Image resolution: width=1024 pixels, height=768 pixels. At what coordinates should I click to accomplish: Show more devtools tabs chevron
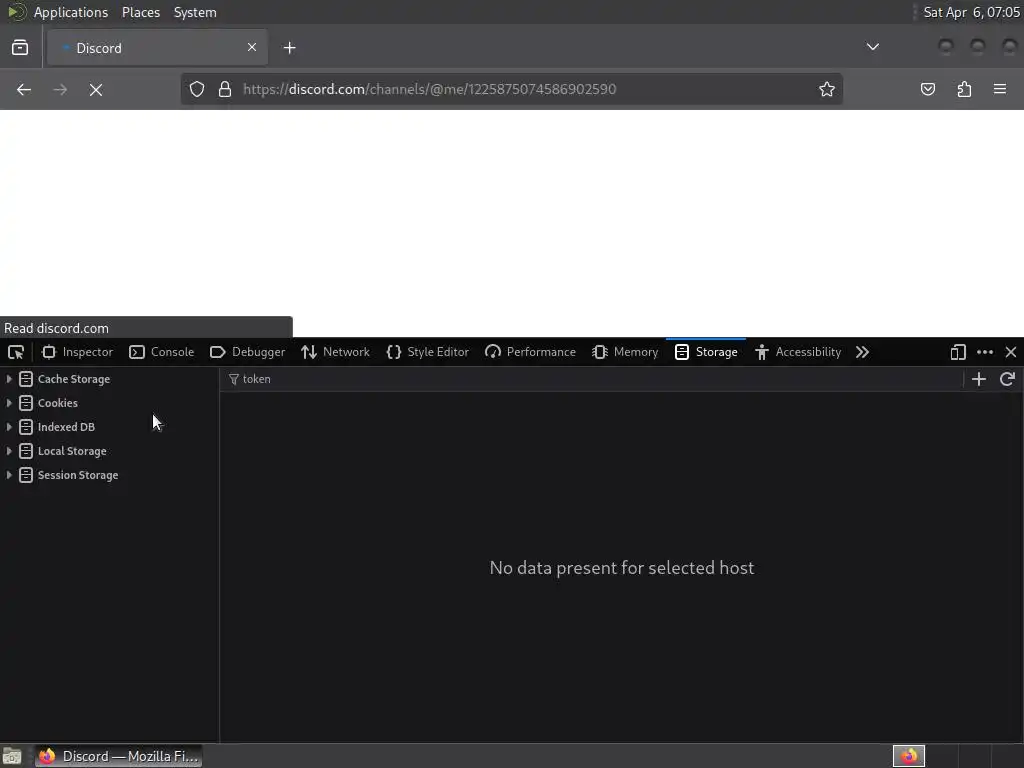862,352
